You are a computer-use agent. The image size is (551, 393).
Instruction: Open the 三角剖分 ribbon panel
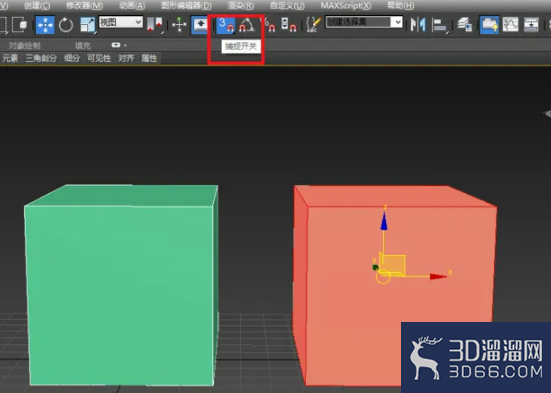pyautogui.click(x=41, y=58)
